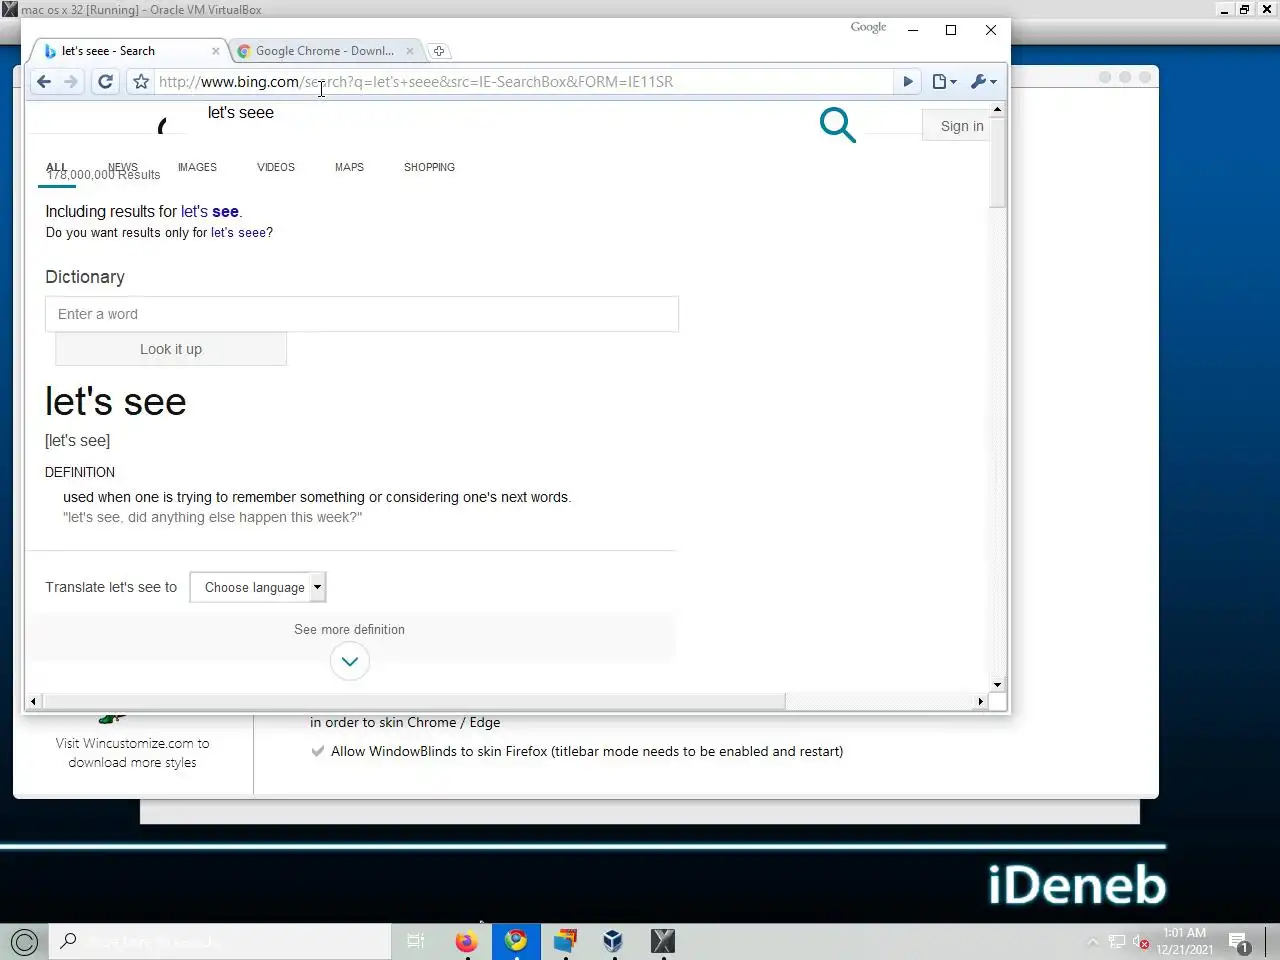Viewport: 1280px width, 960px height.
Task: Click the vertical scrollbar up arrow
Action: [x=997, y=109]
